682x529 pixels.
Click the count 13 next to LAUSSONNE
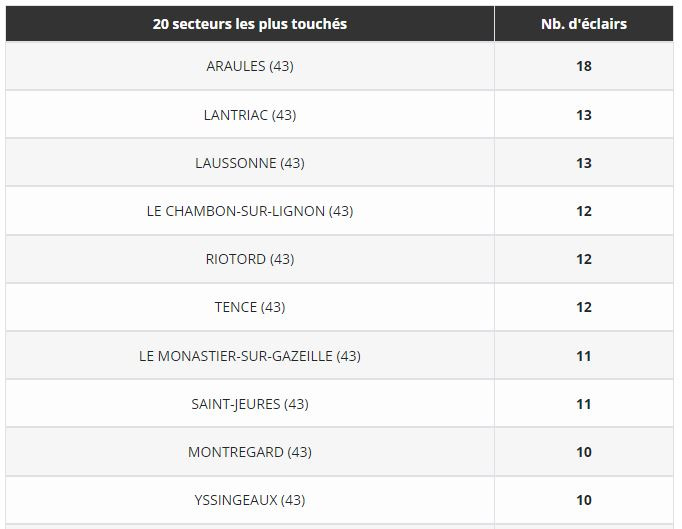pos(584,163)
